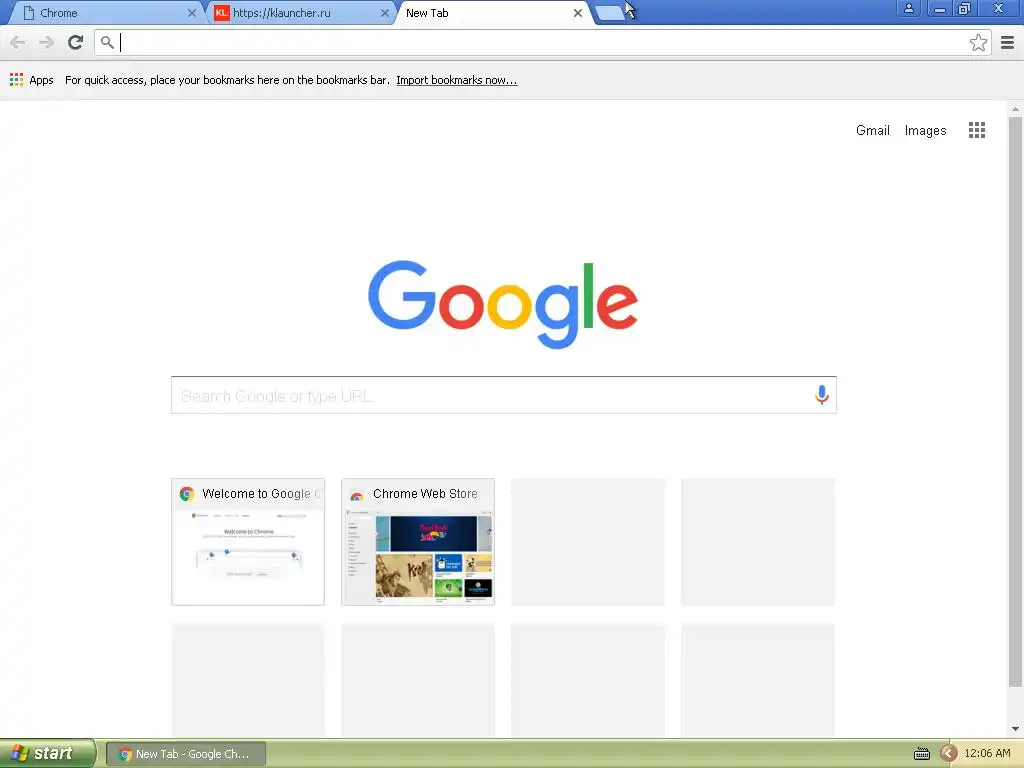Viewport: 1024px width, 768px height.
Task: Restore down the Chrome window
Action: pos(965,8)
